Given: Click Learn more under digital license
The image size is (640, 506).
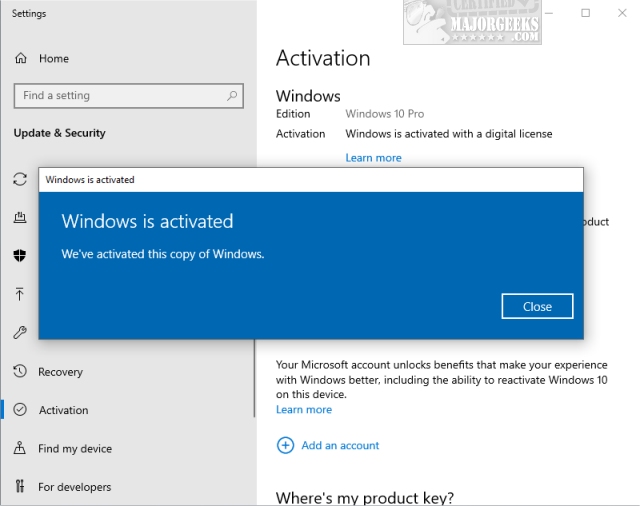Looking at the screenshot, I should tap(373, 158).
